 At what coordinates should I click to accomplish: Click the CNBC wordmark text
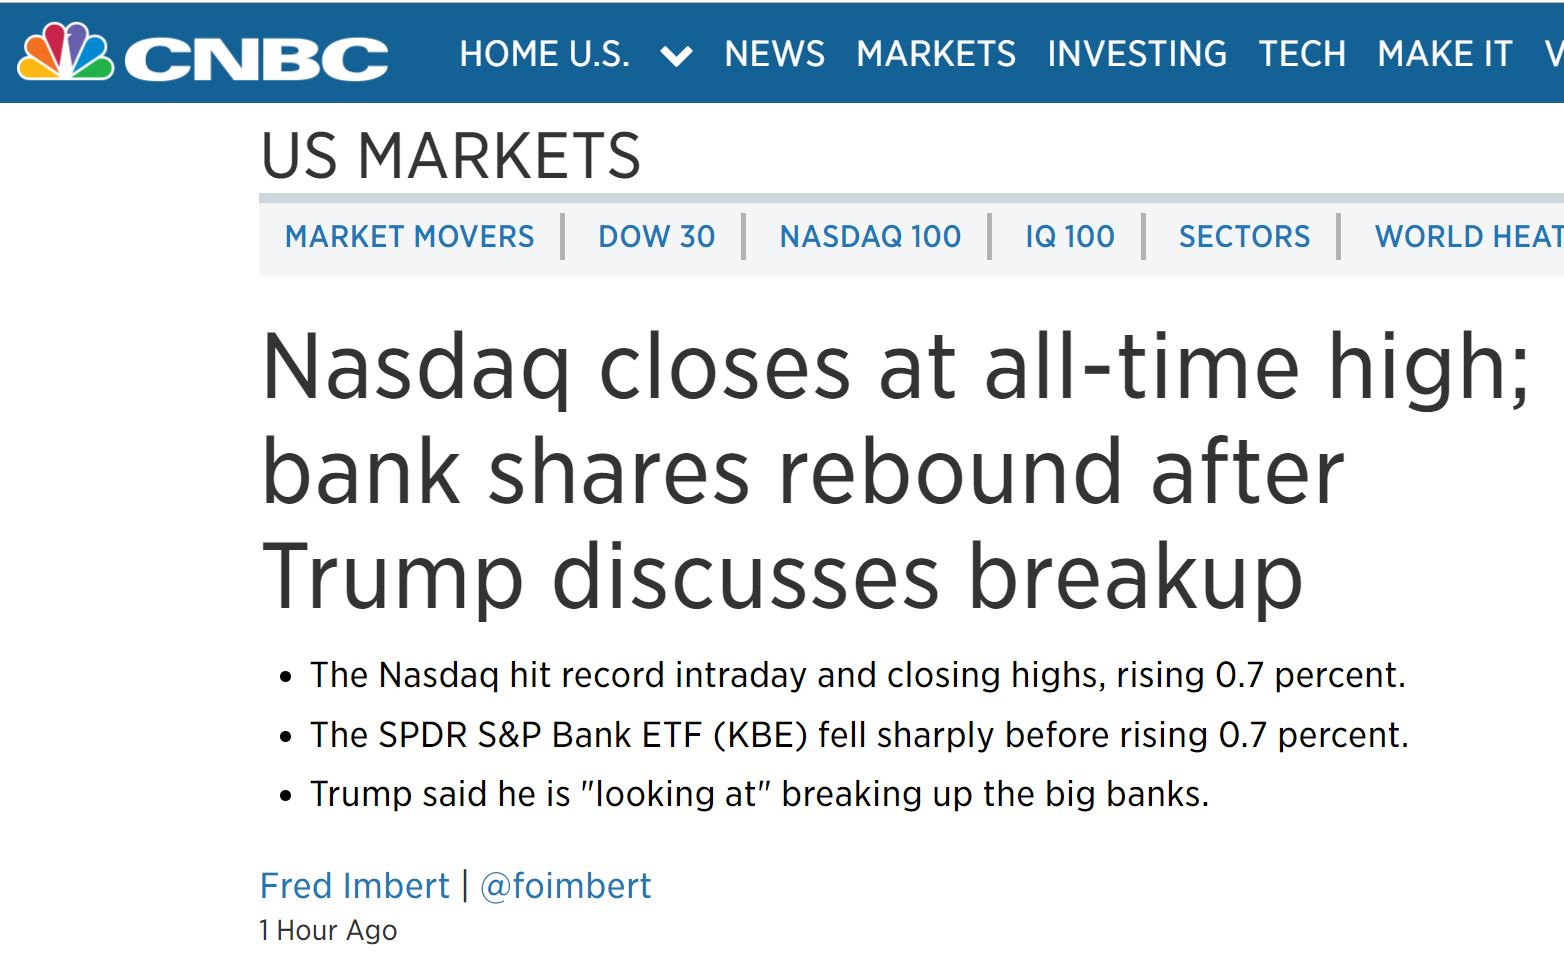[256, 59]
